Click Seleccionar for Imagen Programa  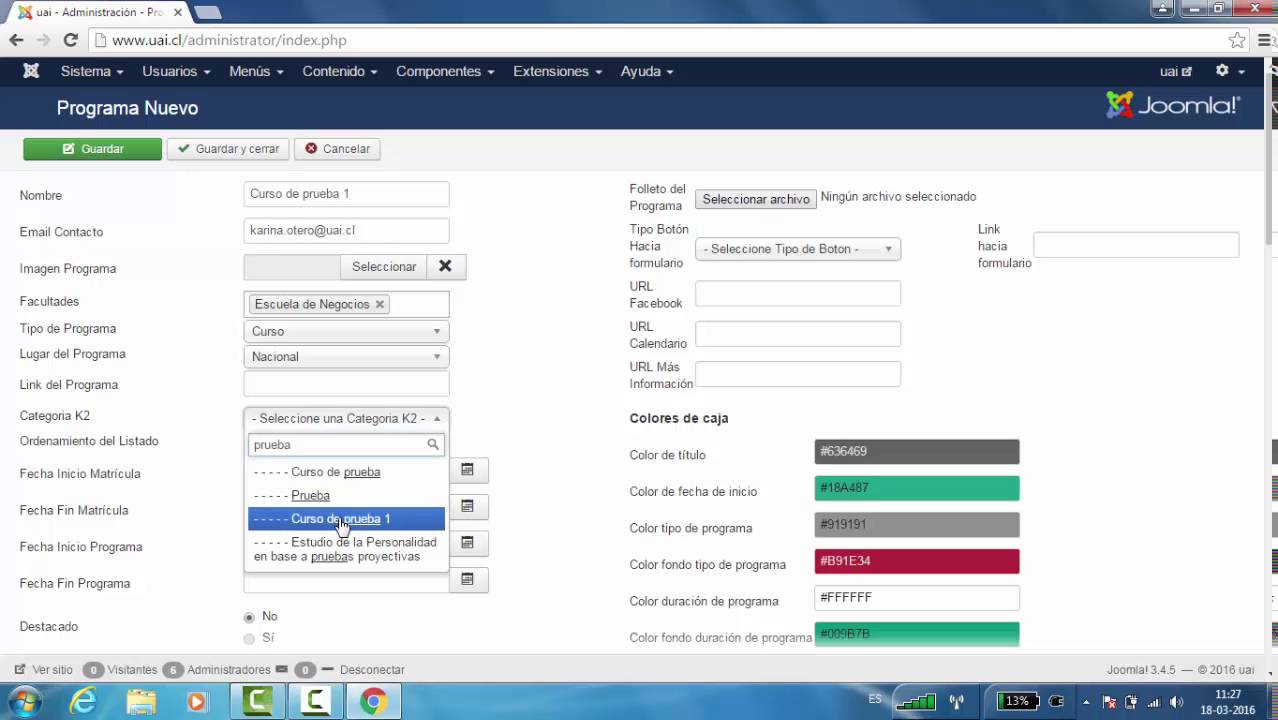pyautogui.click(x=384, y=267)
